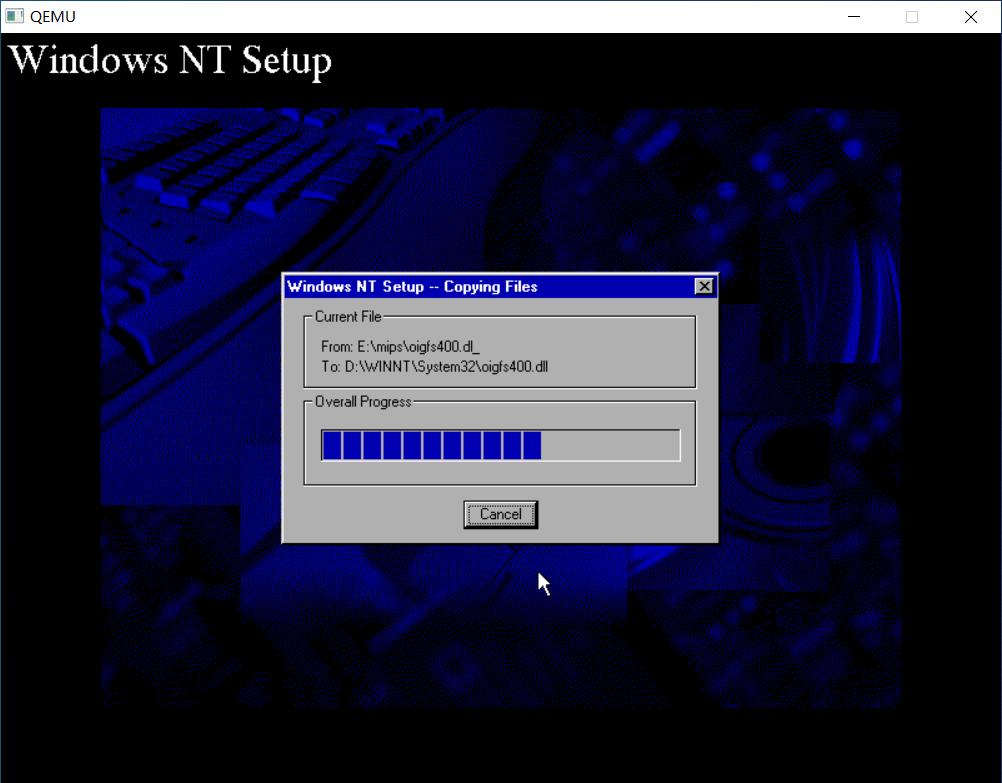Viewport: 1002px width, 783px height.
Task: Click the From: E:\mips\oigfs400.dl_ text line
Action: coord(399,348)
